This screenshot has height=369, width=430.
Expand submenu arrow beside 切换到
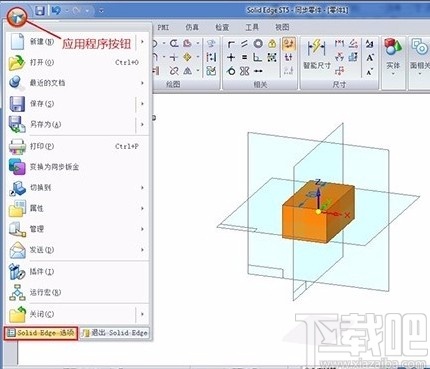tap(142, 187)
